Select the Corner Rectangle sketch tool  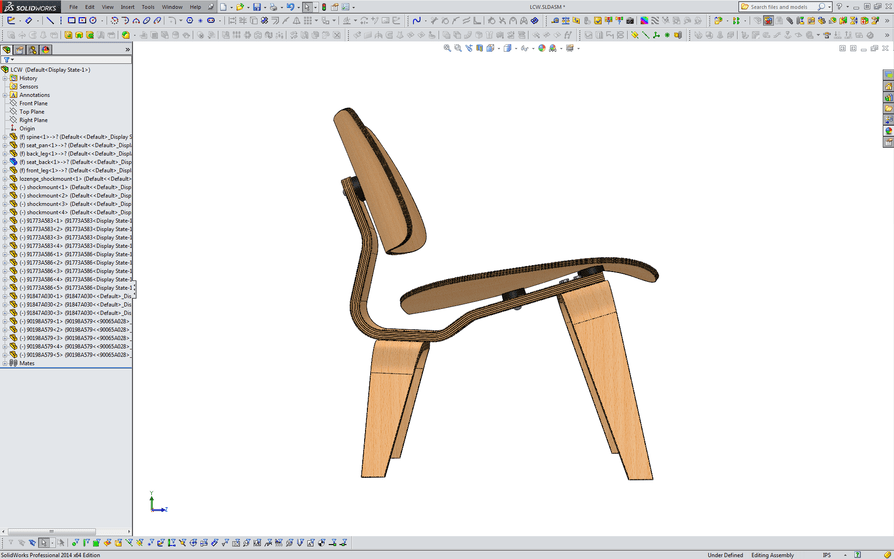pyautogui.click(x=71, y=21)
